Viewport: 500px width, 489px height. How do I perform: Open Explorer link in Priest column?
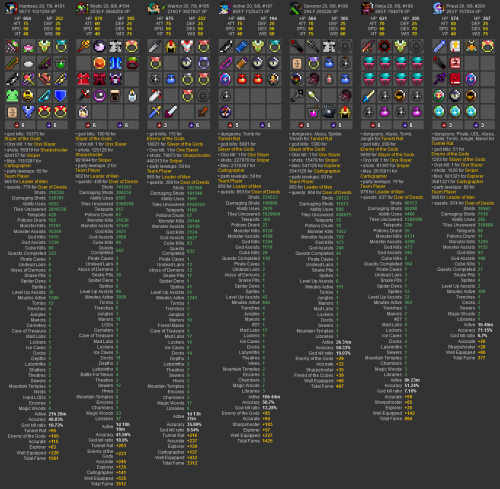[x=475, y=176]
